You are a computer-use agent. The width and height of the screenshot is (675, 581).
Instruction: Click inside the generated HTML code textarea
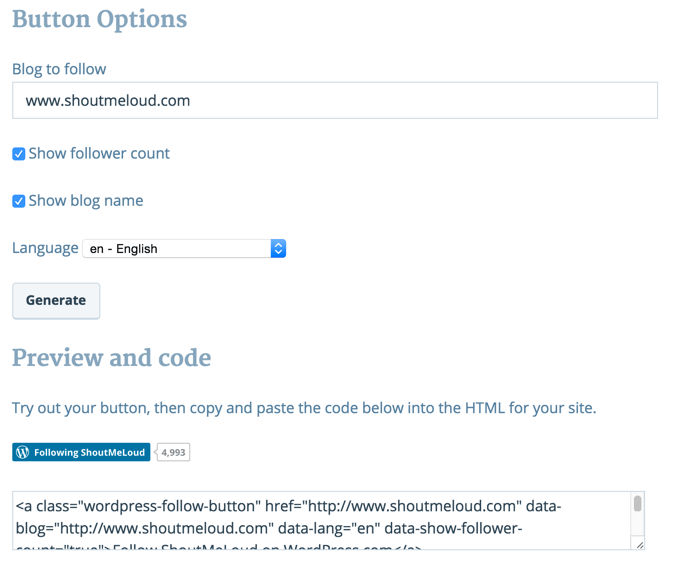[x=322, y=520]
